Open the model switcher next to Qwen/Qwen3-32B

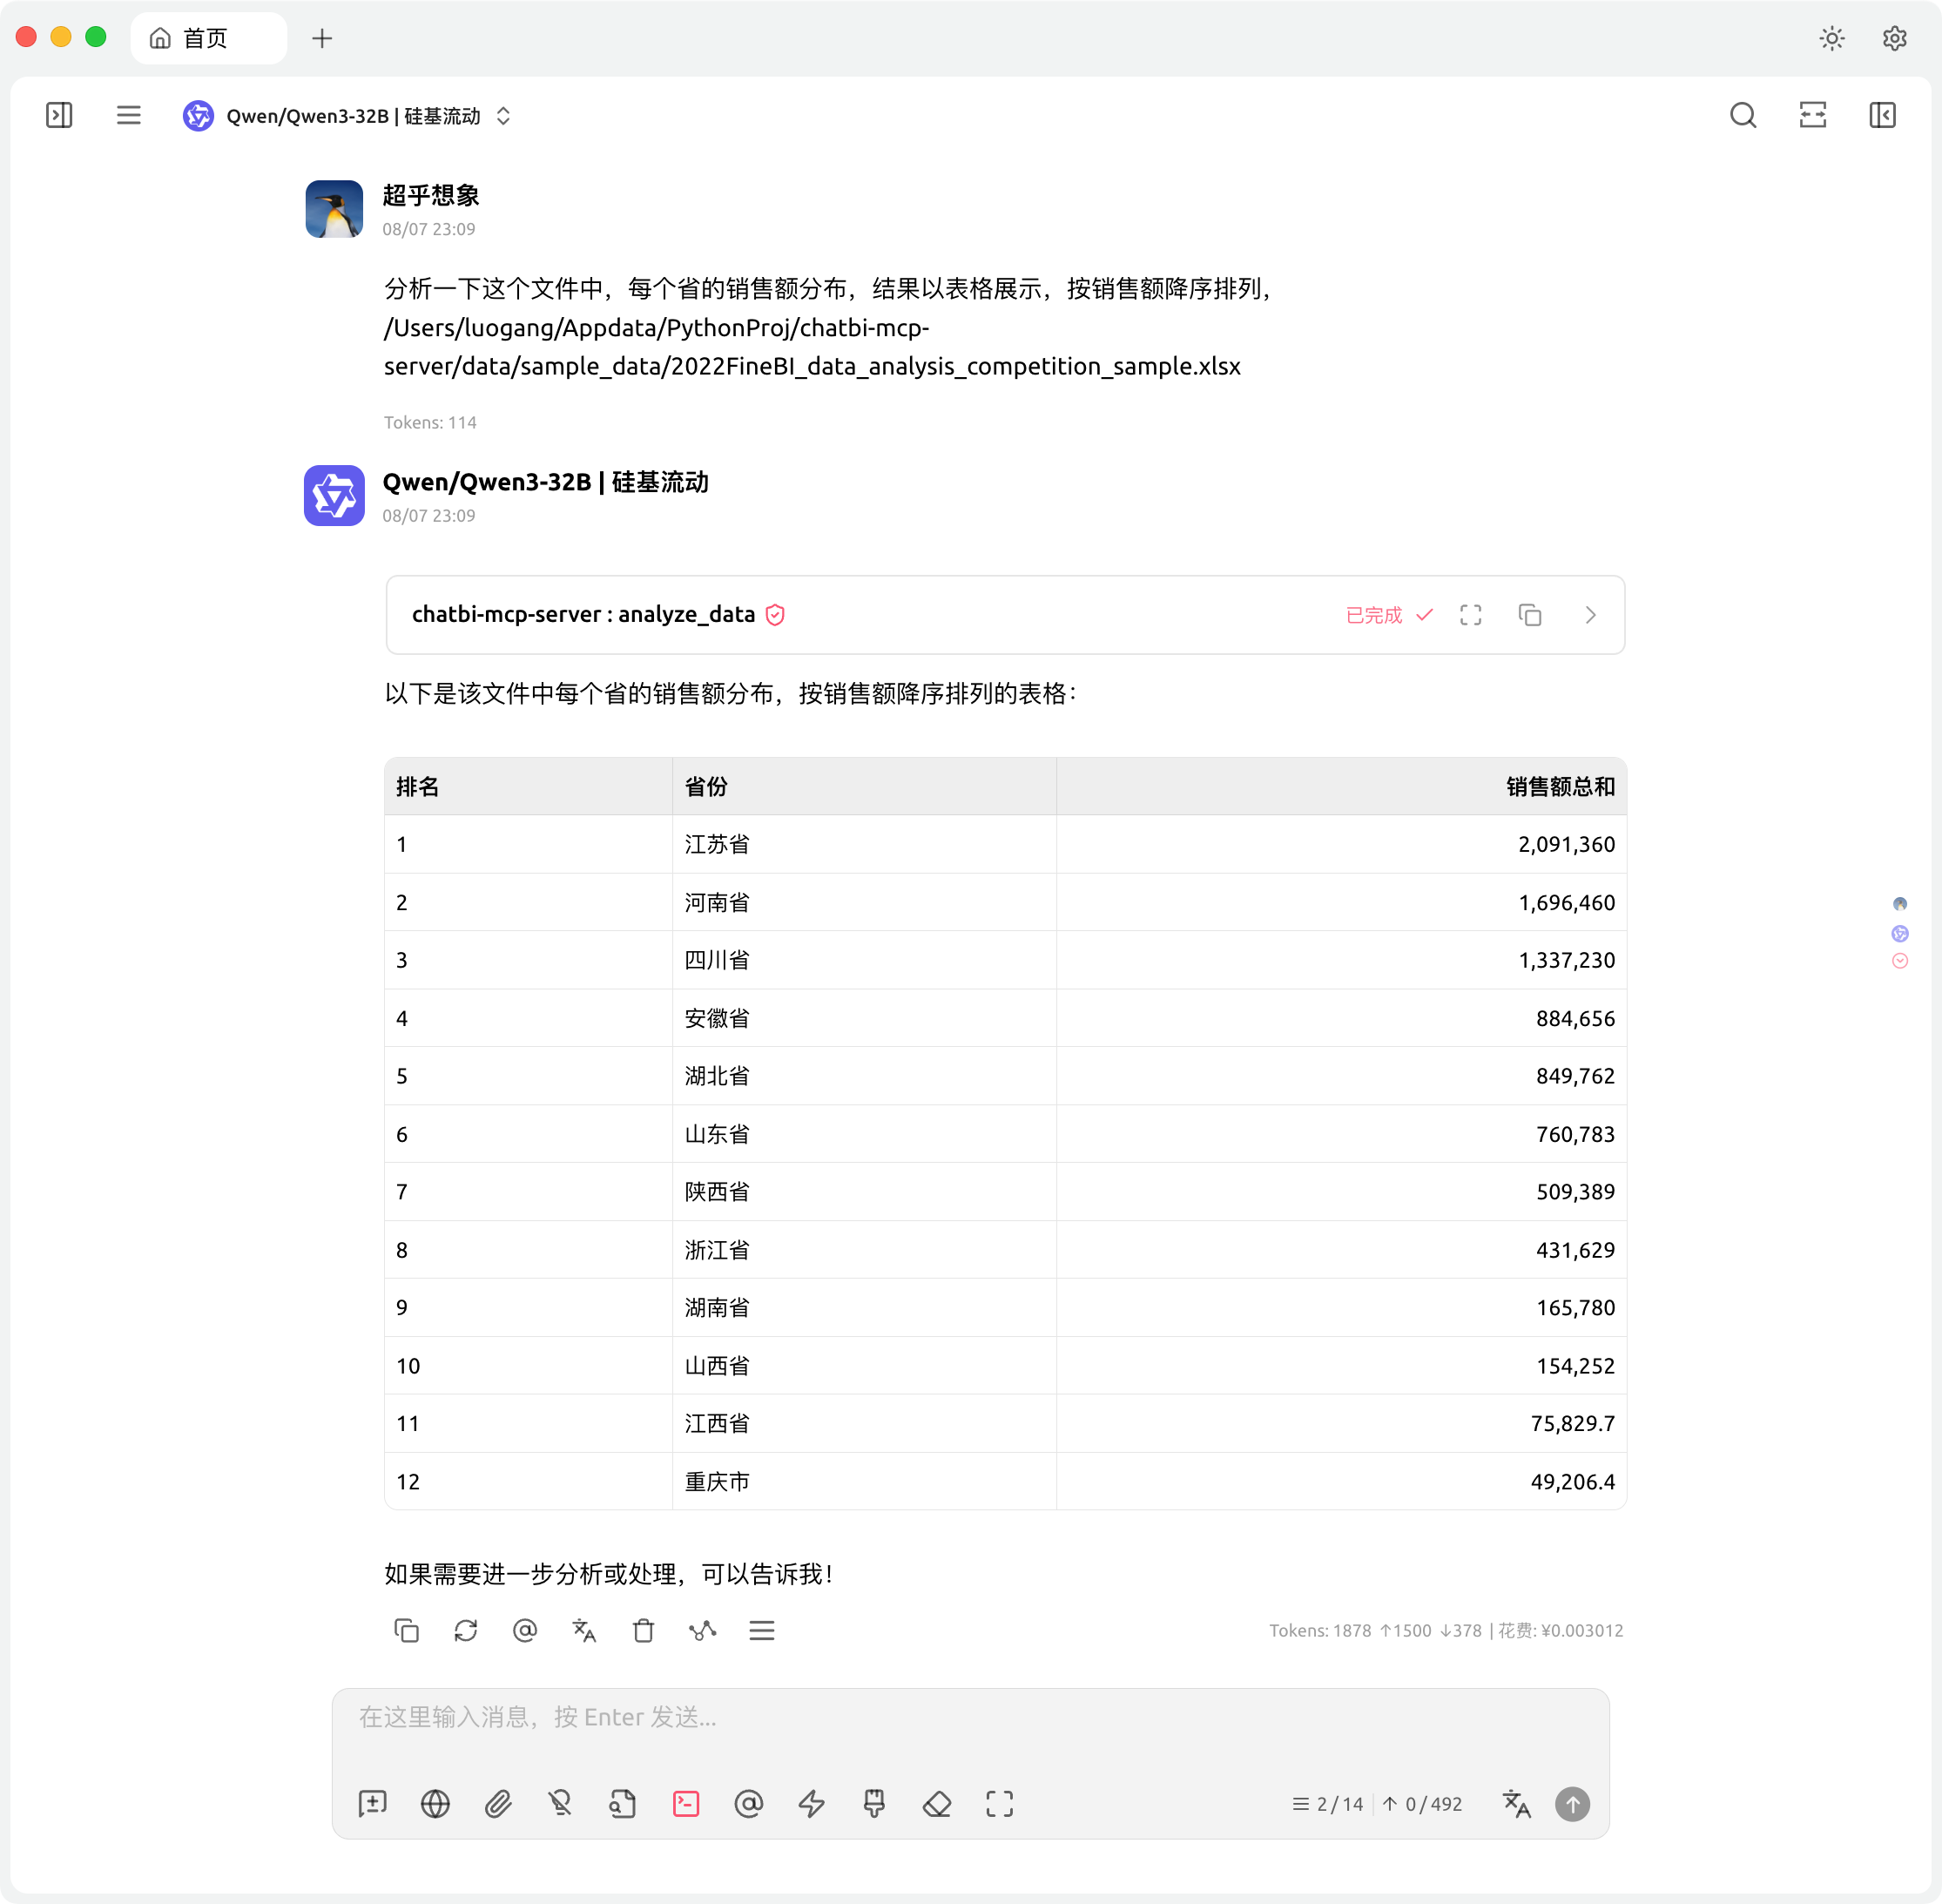(x=504, y=116)
